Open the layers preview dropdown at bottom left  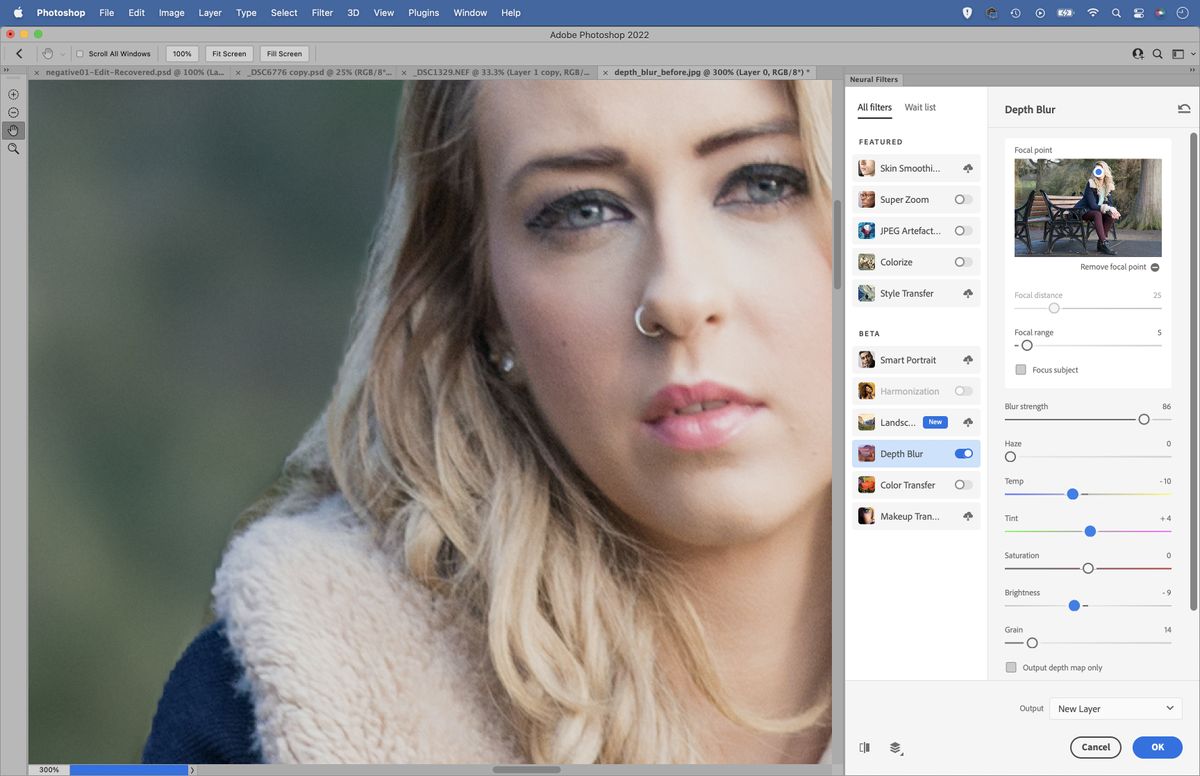pyautogui.click(x=895, y=747)
